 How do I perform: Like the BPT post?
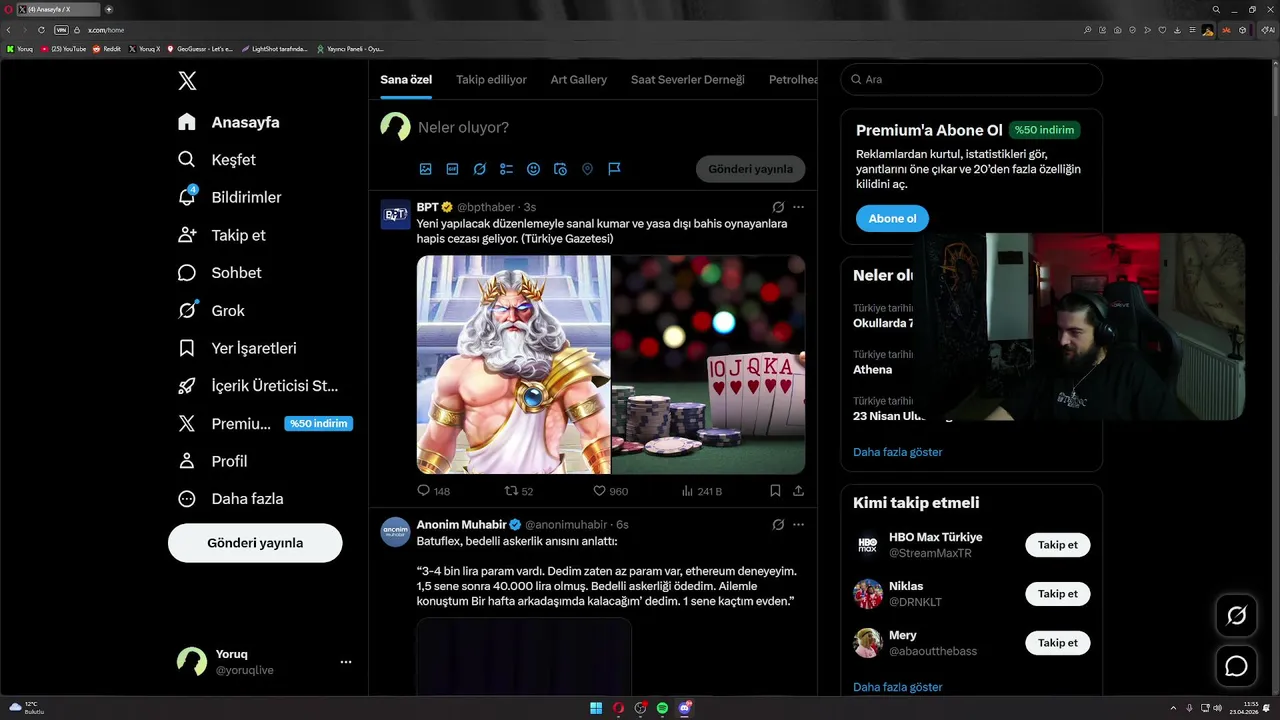pyautogui.click(x=610, y=491)
